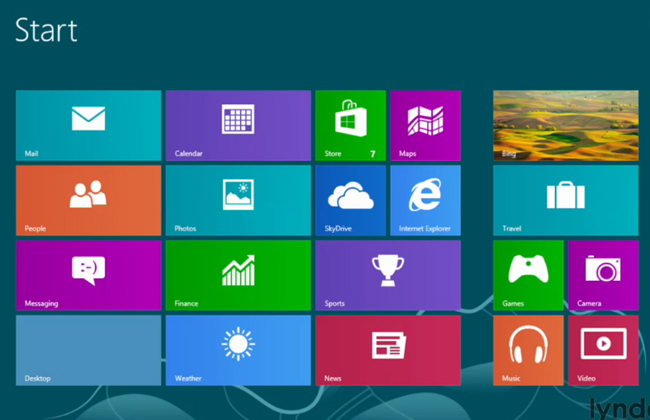Open the Bing landscape photo tile

coord(566,125)
